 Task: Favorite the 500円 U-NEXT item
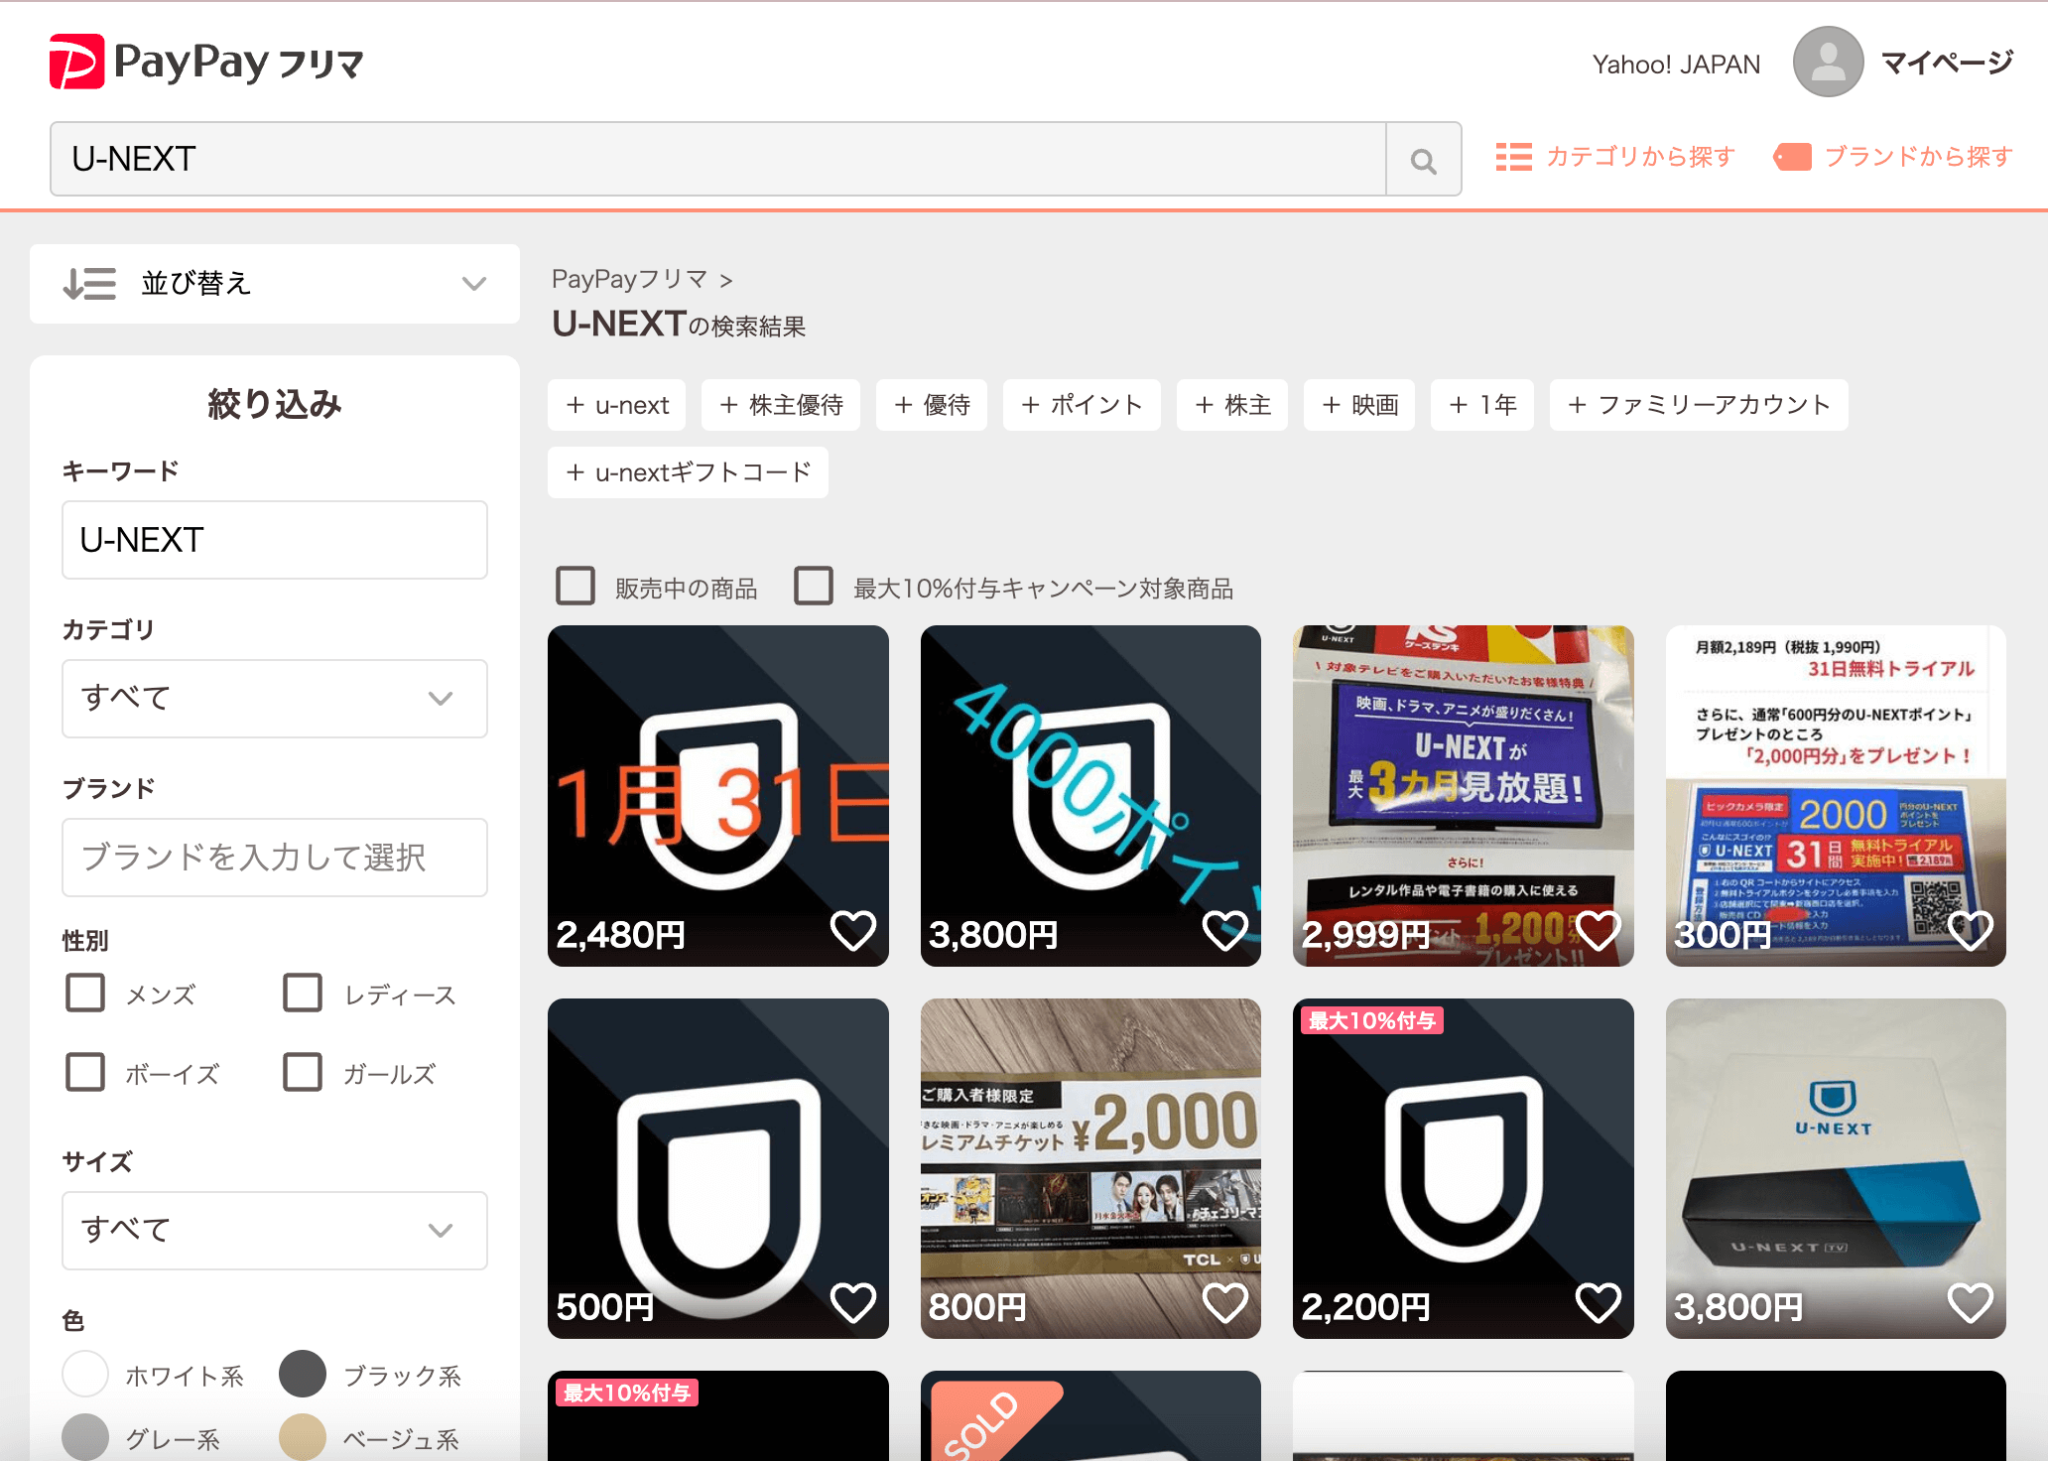852,1302
